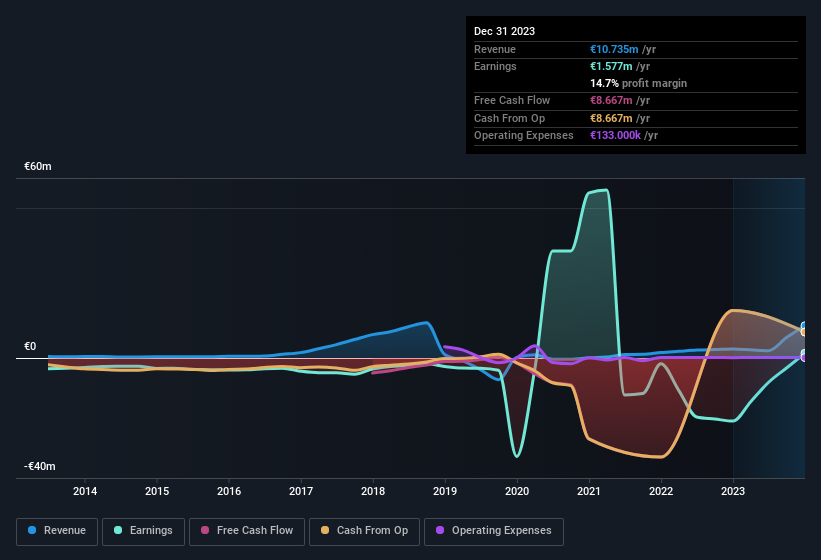Click the Dec 31 2023 tooltip date header
The image size is (821, 560).
click(504, 31)
